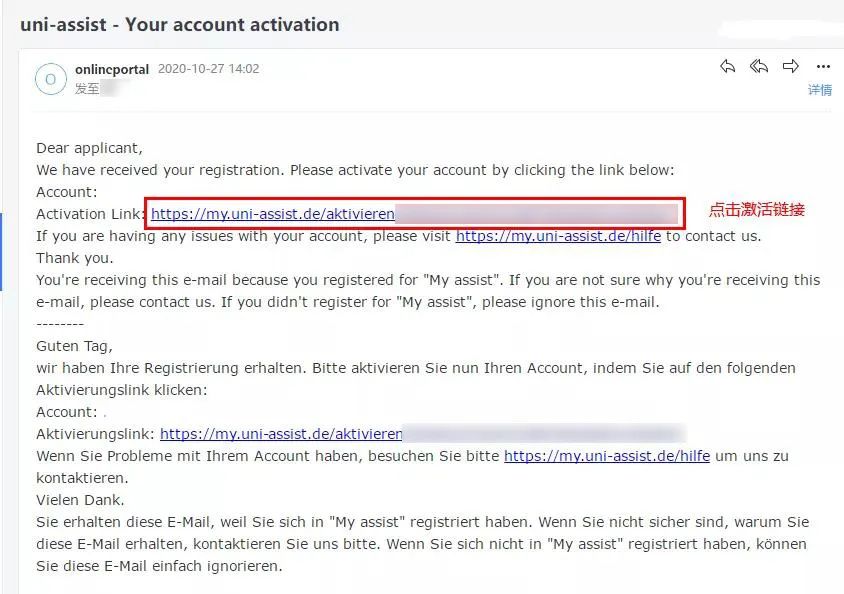Click the Reply arrow icon
Screen dimensions: 844x594
[728, 67]
